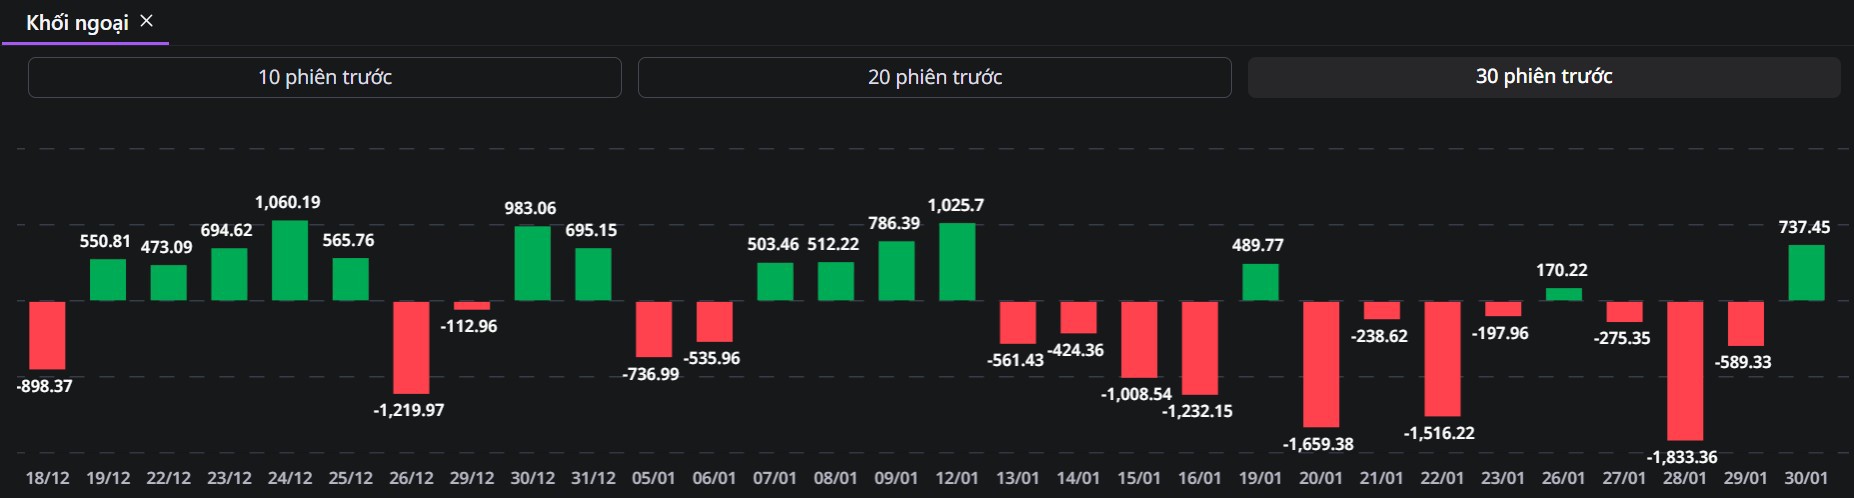Click the green bar for 09/01
This screenshot has height=498, width=1854.
point(896,270)
